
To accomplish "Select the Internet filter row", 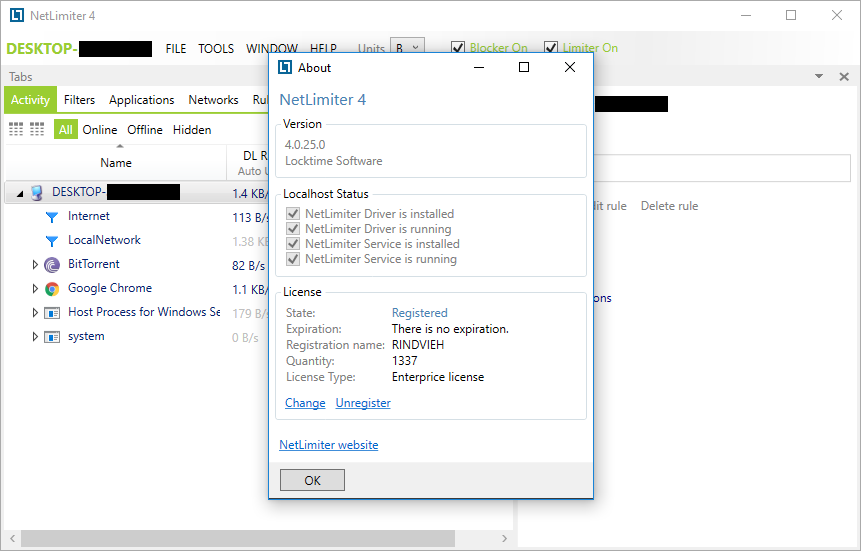I will (88, 216).
